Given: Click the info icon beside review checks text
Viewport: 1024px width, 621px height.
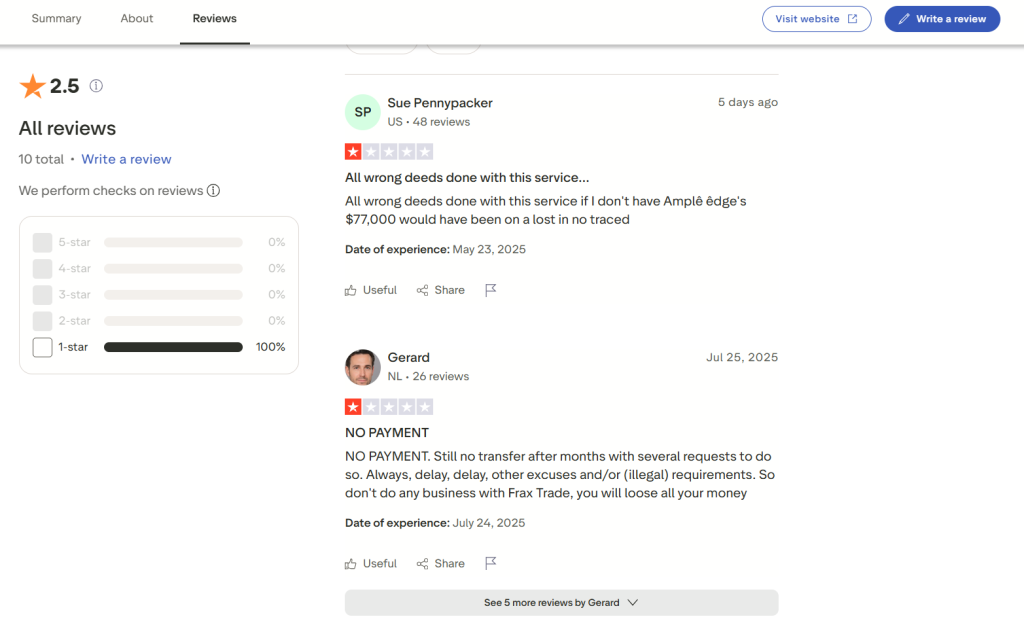Looking at the screenshot, I should (213, 191).
